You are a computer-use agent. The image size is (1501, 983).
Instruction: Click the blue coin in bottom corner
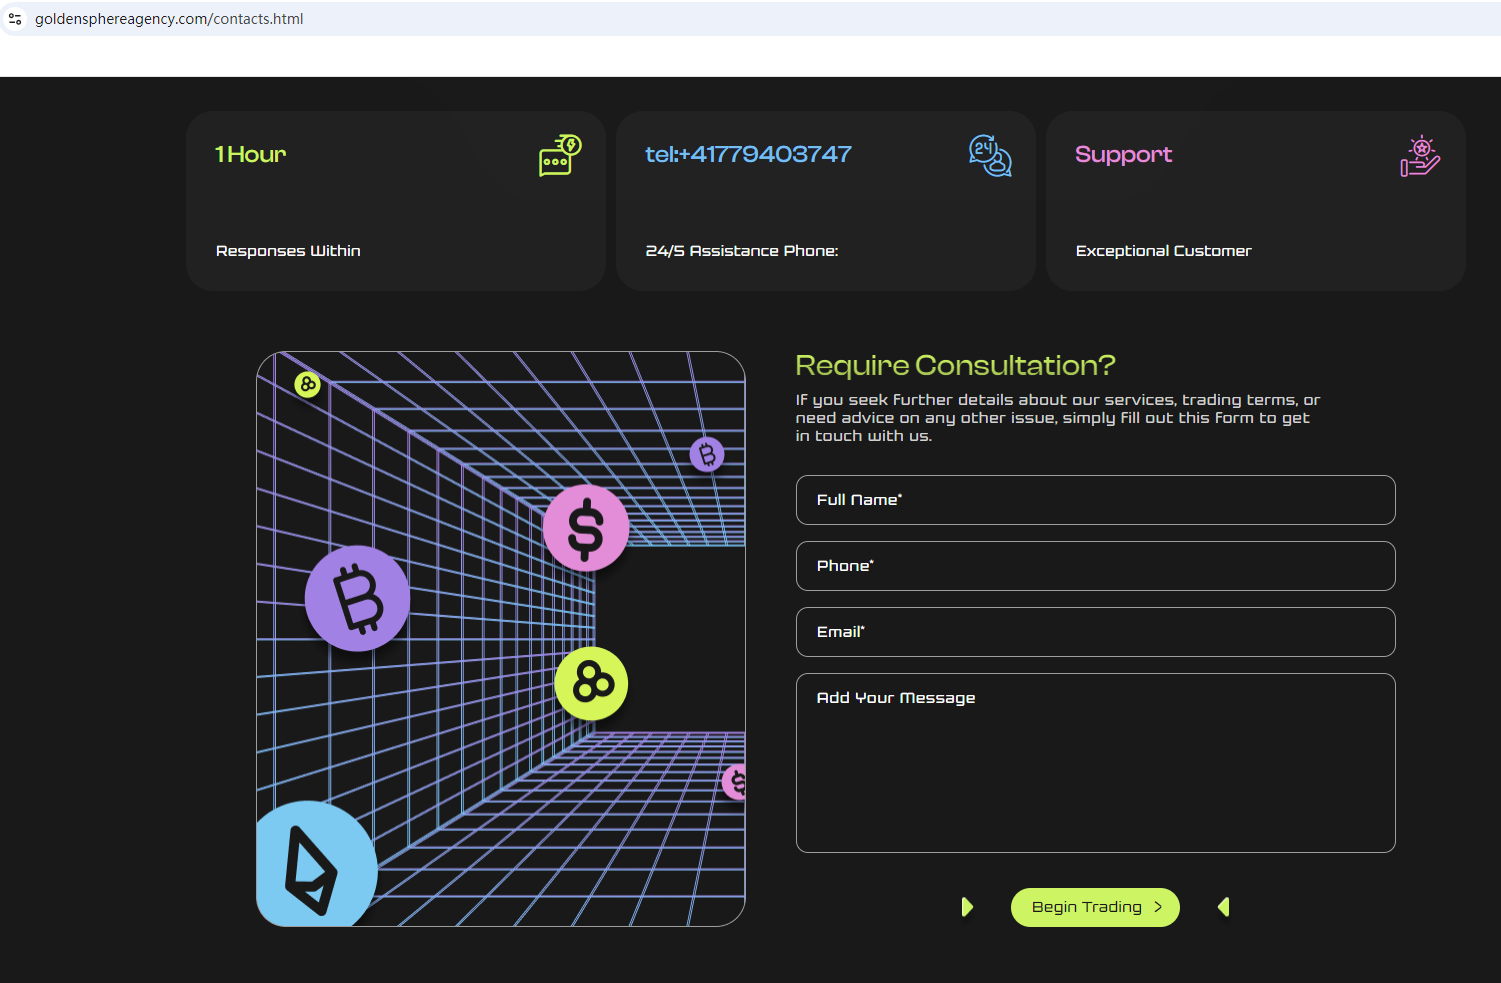[x=315, y=866]
